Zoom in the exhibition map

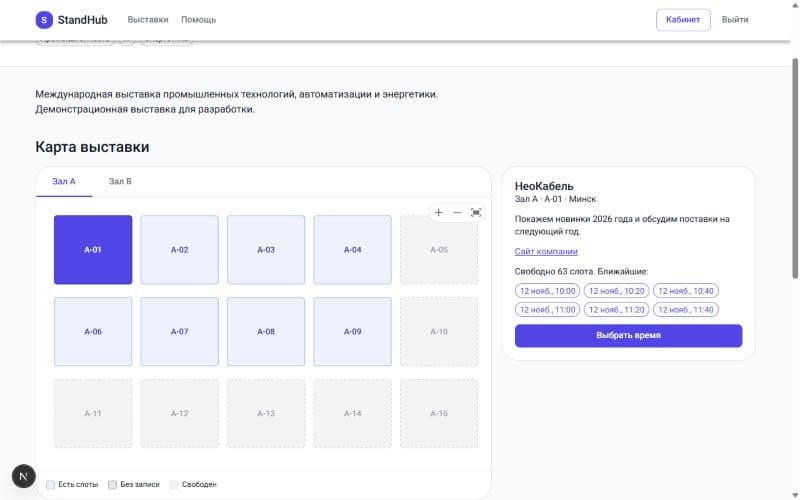coord(439,213)
